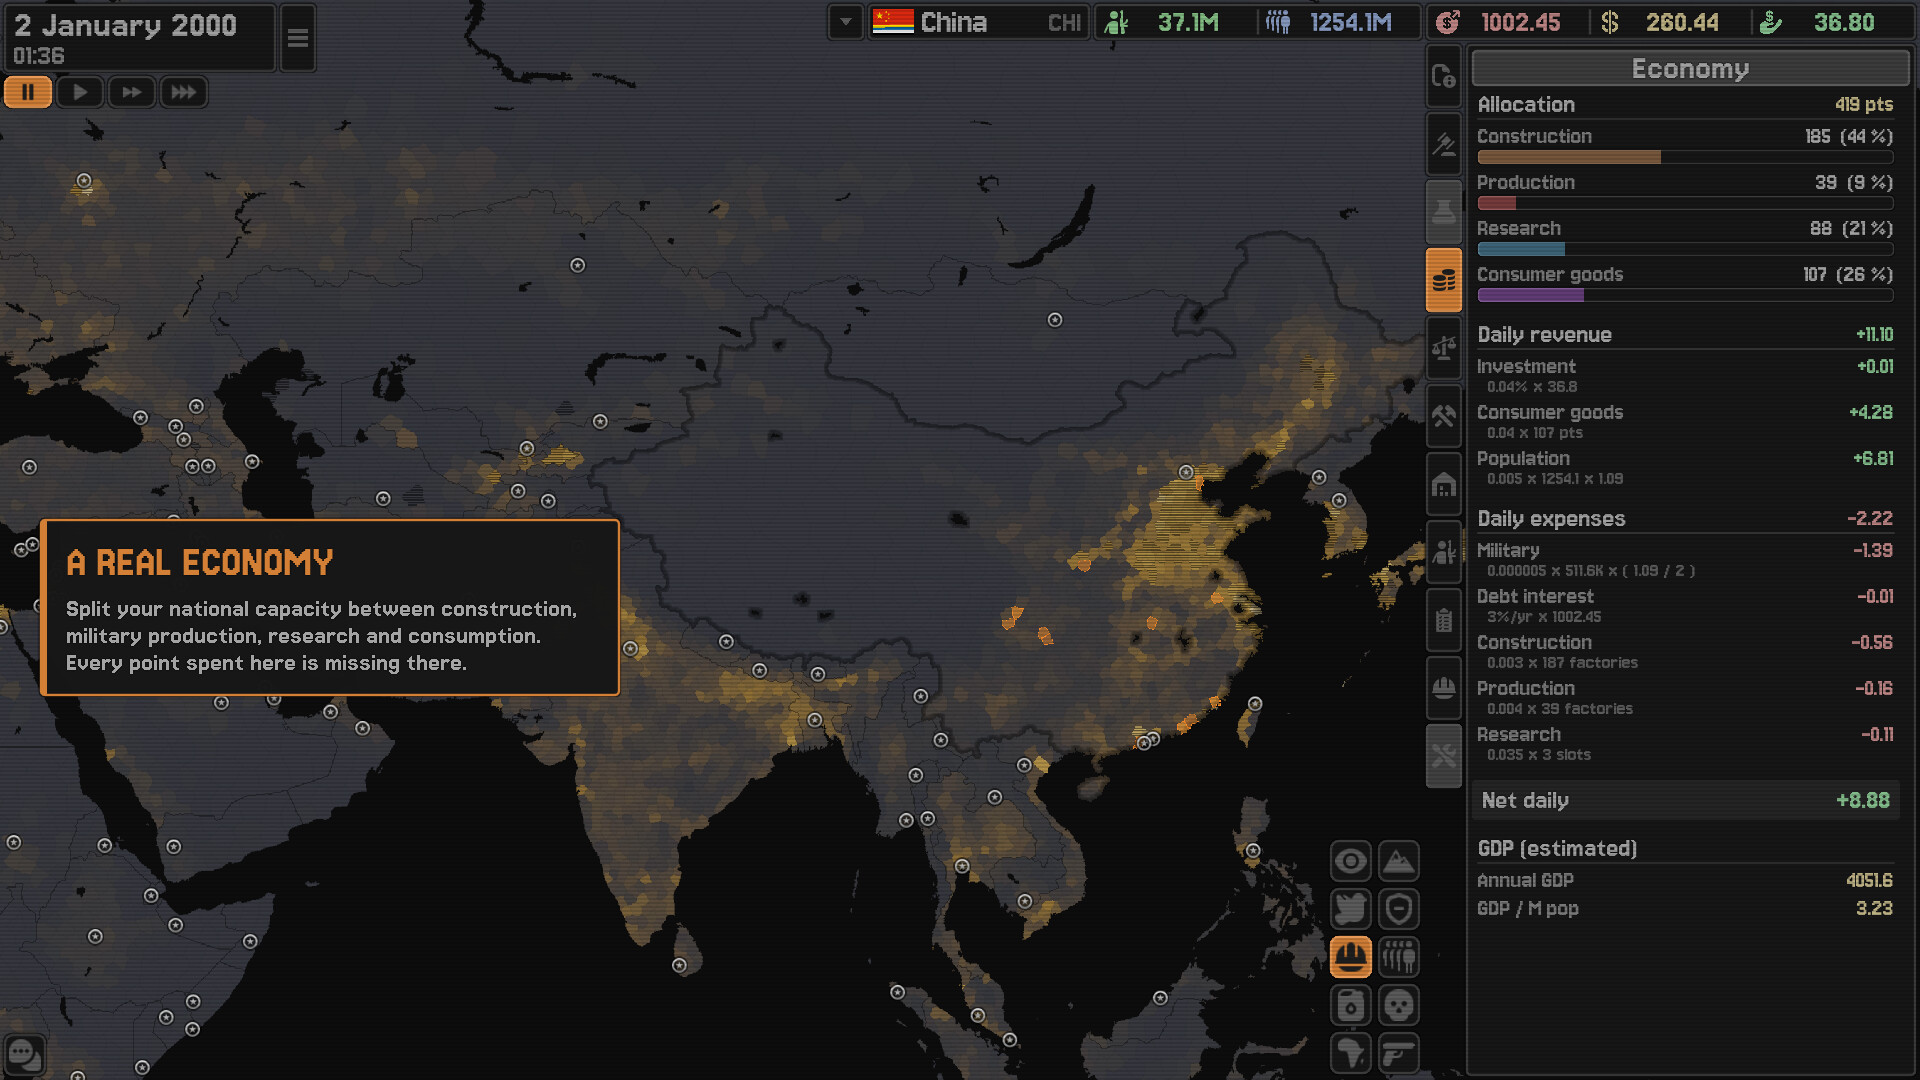Toggle the hard hat industry map mode

[x=1350, y=957]
